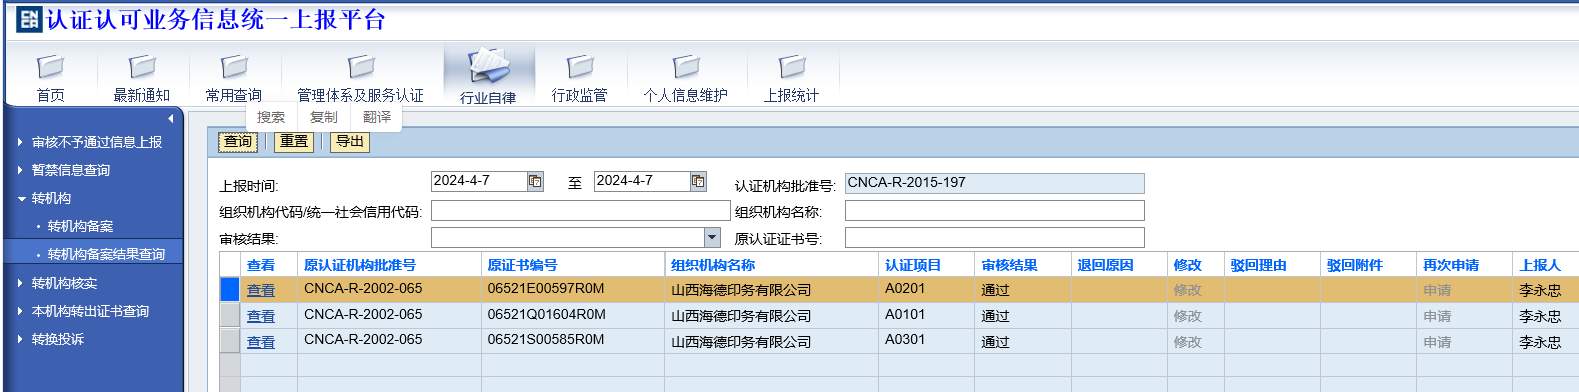This screenshot has height=392, width=1579.
Task: Open the end date calendar picker
Action: click(698, 181)
